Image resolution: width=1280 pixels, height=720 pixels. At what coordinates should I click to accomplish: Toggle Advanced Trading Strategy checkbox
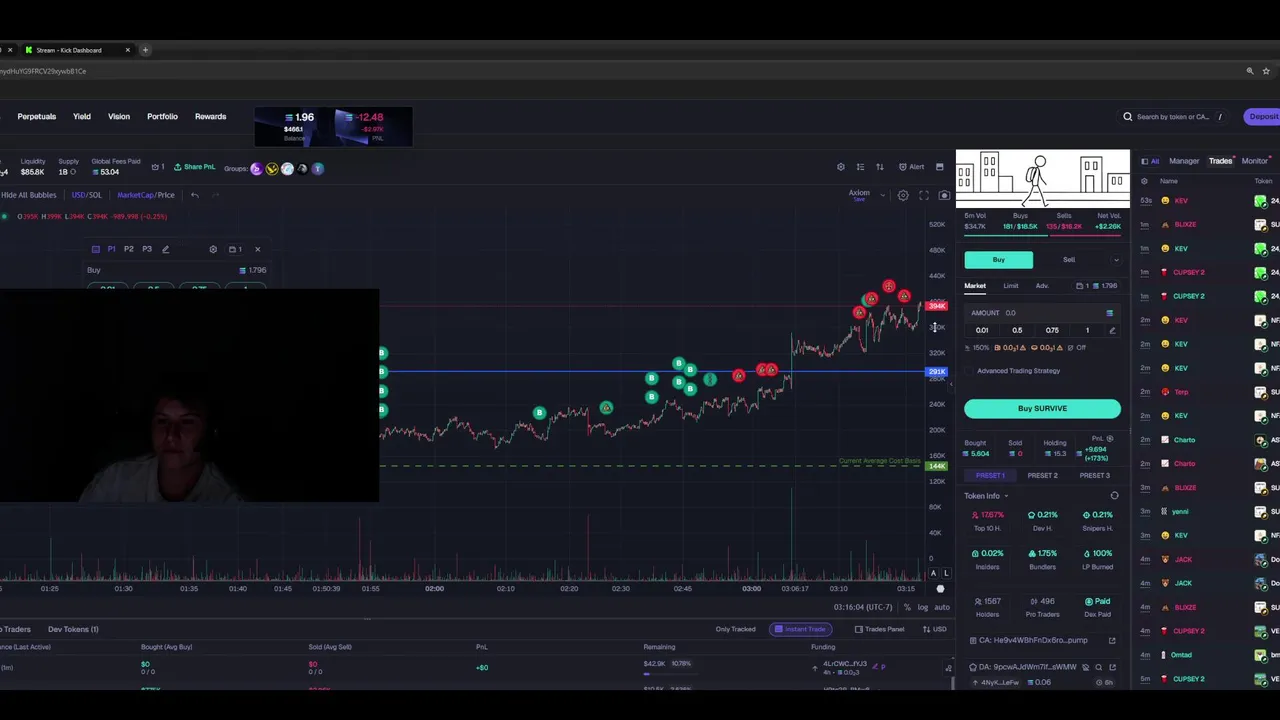click(968, 371)
